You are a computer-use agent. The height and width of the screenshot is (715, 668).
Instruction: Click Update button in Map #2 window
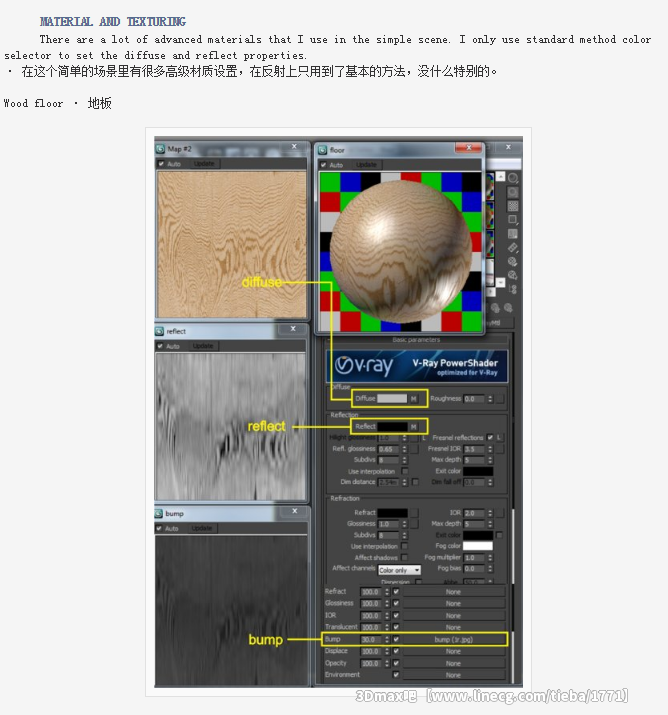204,164
